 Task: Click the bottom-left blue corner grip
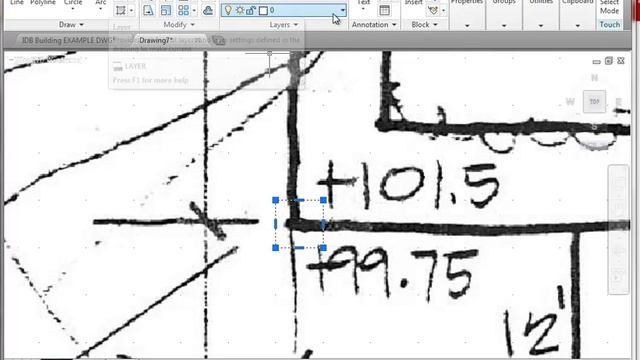point(276,247)
